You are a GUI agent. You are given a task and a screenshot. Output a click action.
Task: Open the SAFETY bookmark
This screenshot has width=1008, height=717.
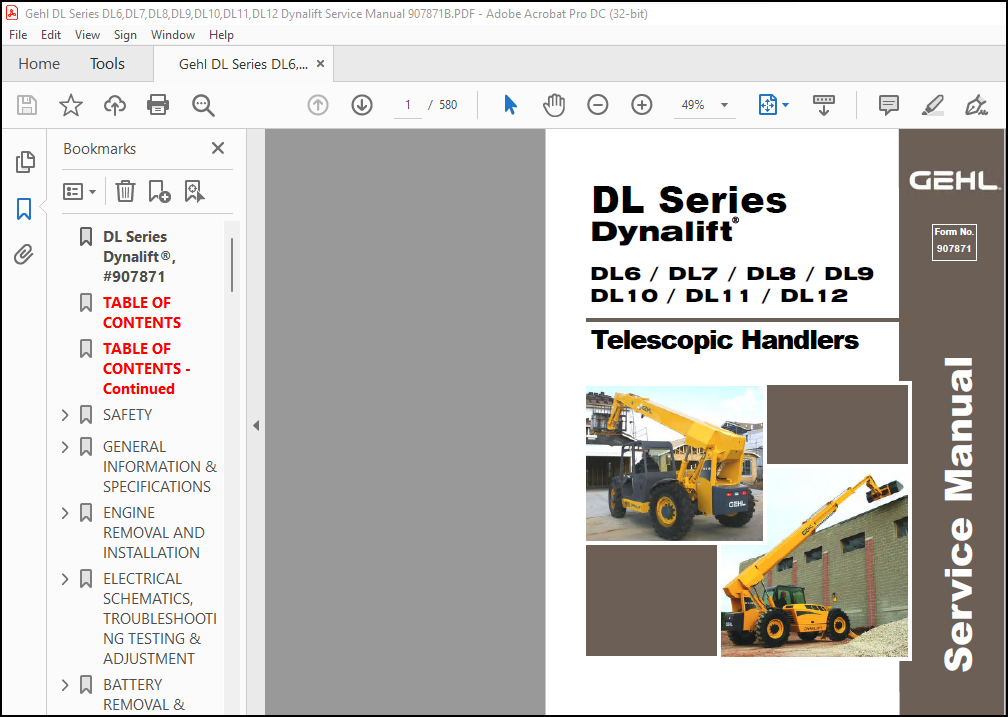pyautogui.click(x=127, y=415)
